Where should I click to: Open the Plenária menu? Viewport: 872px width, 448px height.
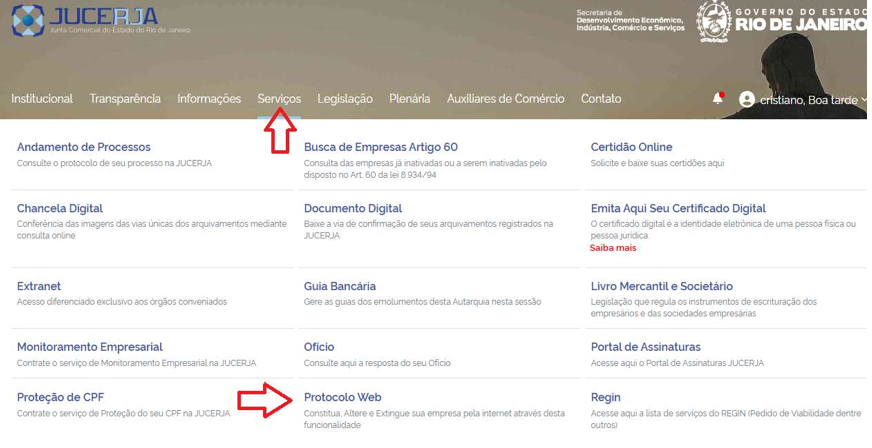409,99
